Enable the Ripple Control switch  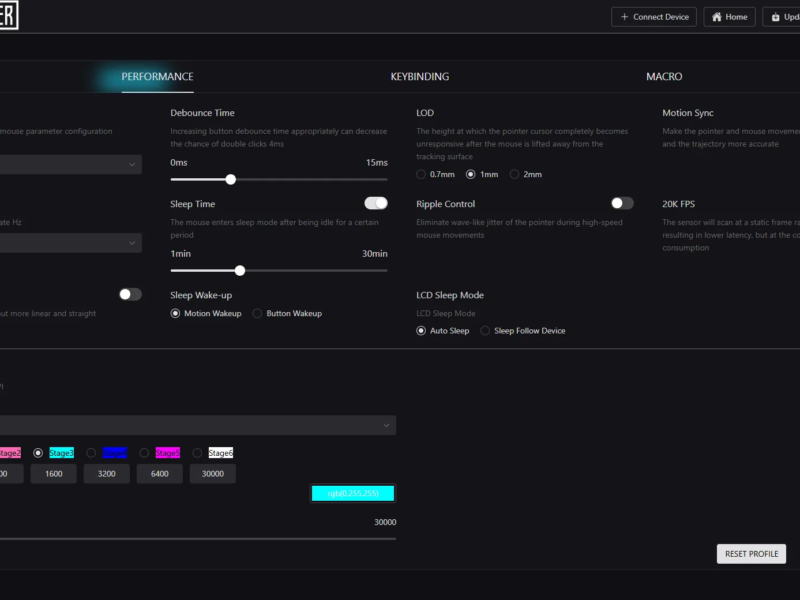coord(622,203)
